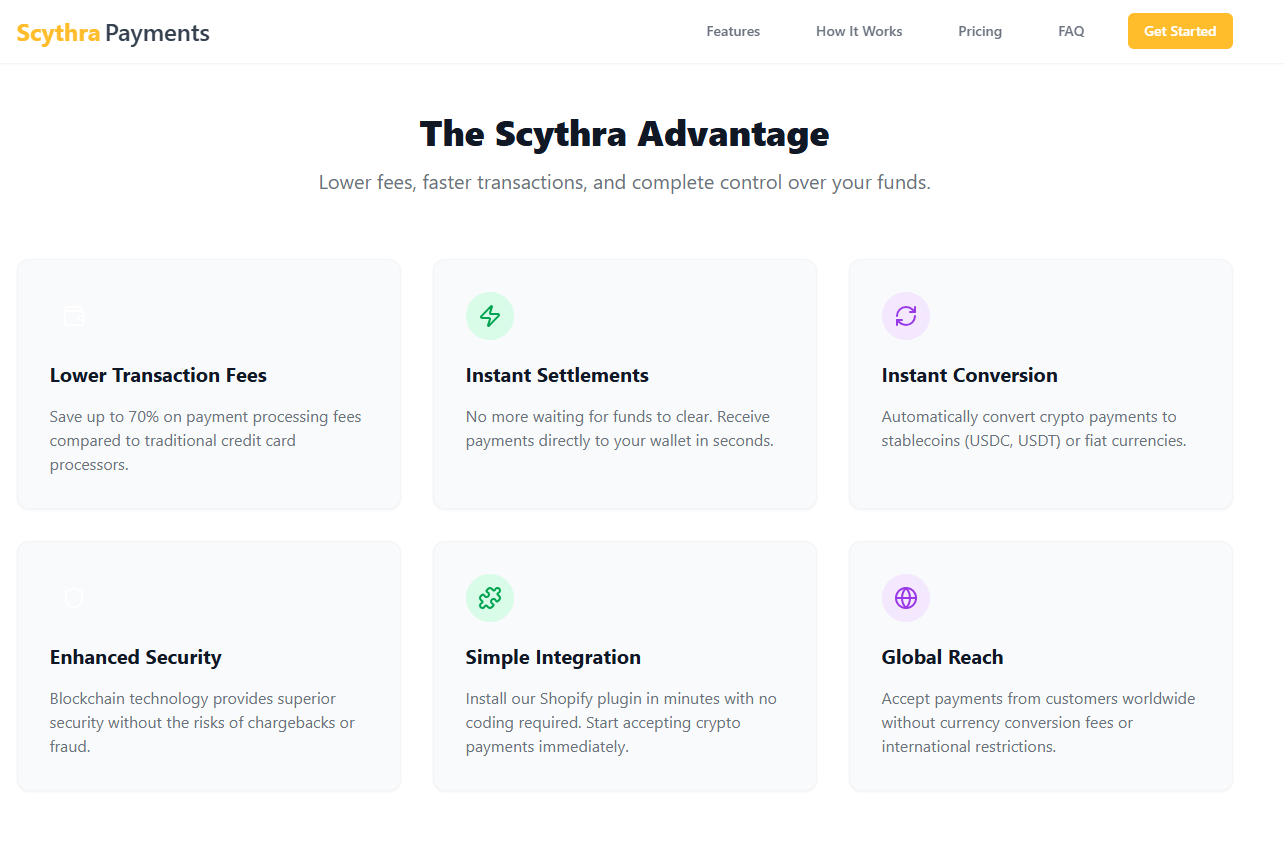Open the Features navigation item
The height and width of the screenshot is (842, 1284).
click(x=733, y=31)
